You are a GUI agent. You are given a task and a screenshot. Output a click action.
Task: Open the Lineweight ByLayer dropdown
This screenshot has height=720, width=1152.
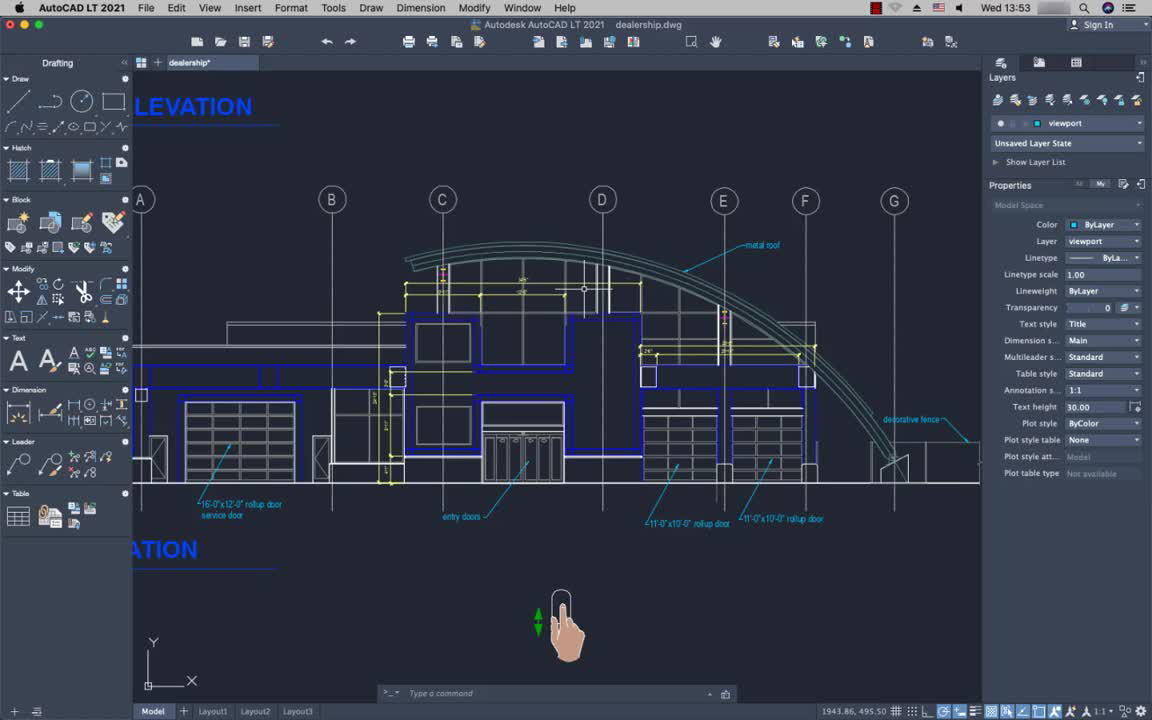(1104, 291)
